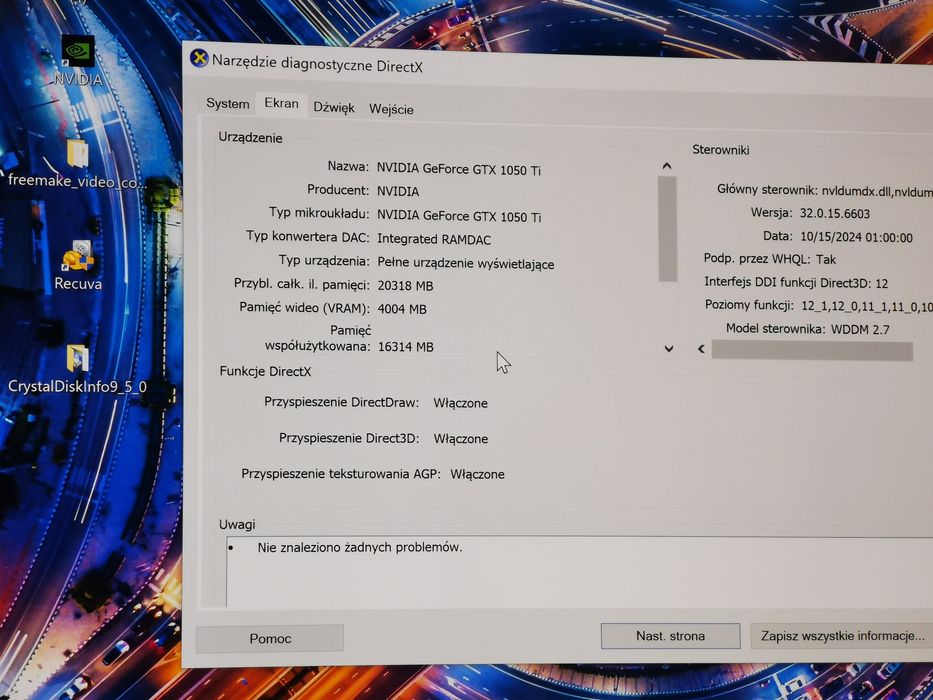Click the Integrated RAMDAC value
This screenshot has width=933, height=700.
coord(434,239)
